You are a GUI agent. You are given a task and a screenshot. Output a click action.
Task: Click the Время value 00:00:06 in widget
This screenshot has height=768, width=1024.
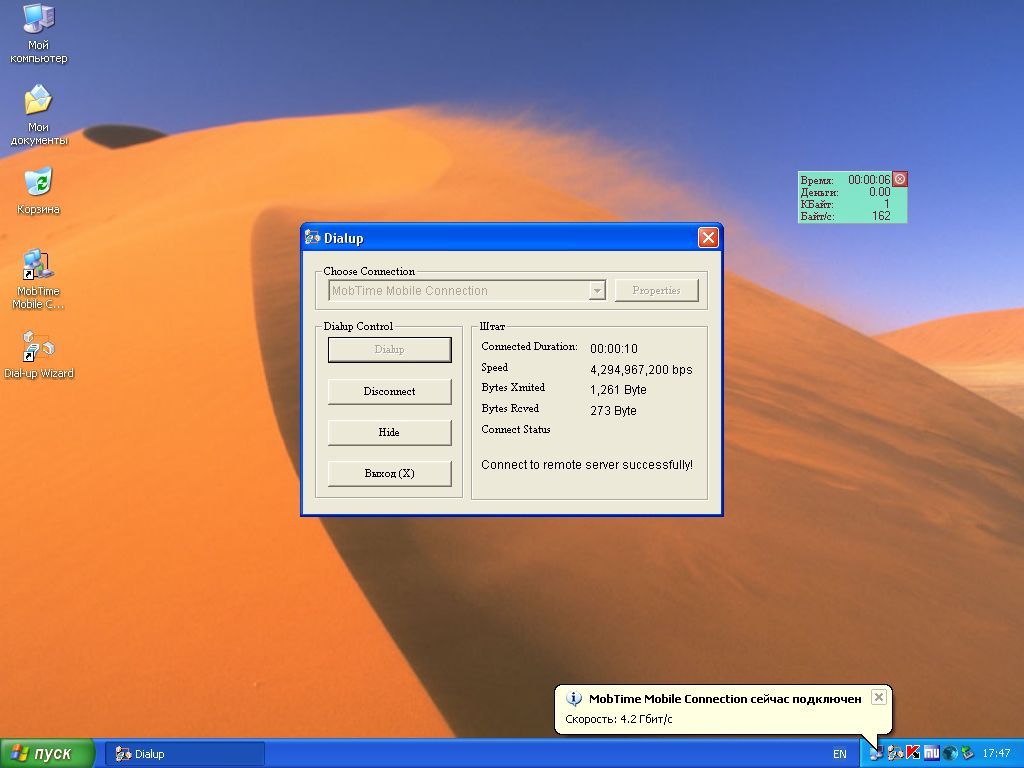869,180
